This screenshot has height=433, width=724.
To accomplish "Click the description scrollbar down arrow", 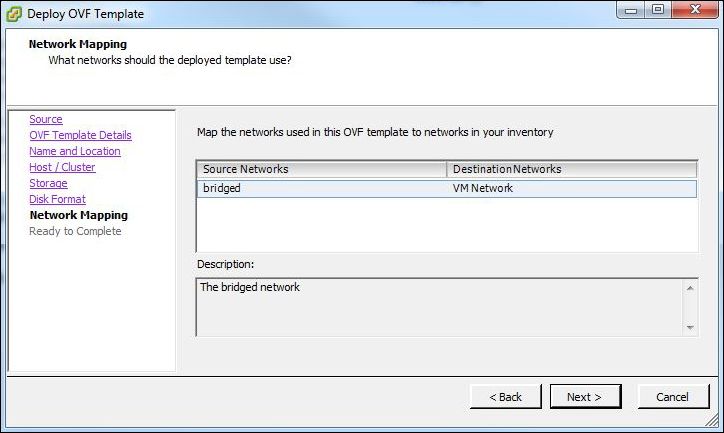I will pos(690,327).
